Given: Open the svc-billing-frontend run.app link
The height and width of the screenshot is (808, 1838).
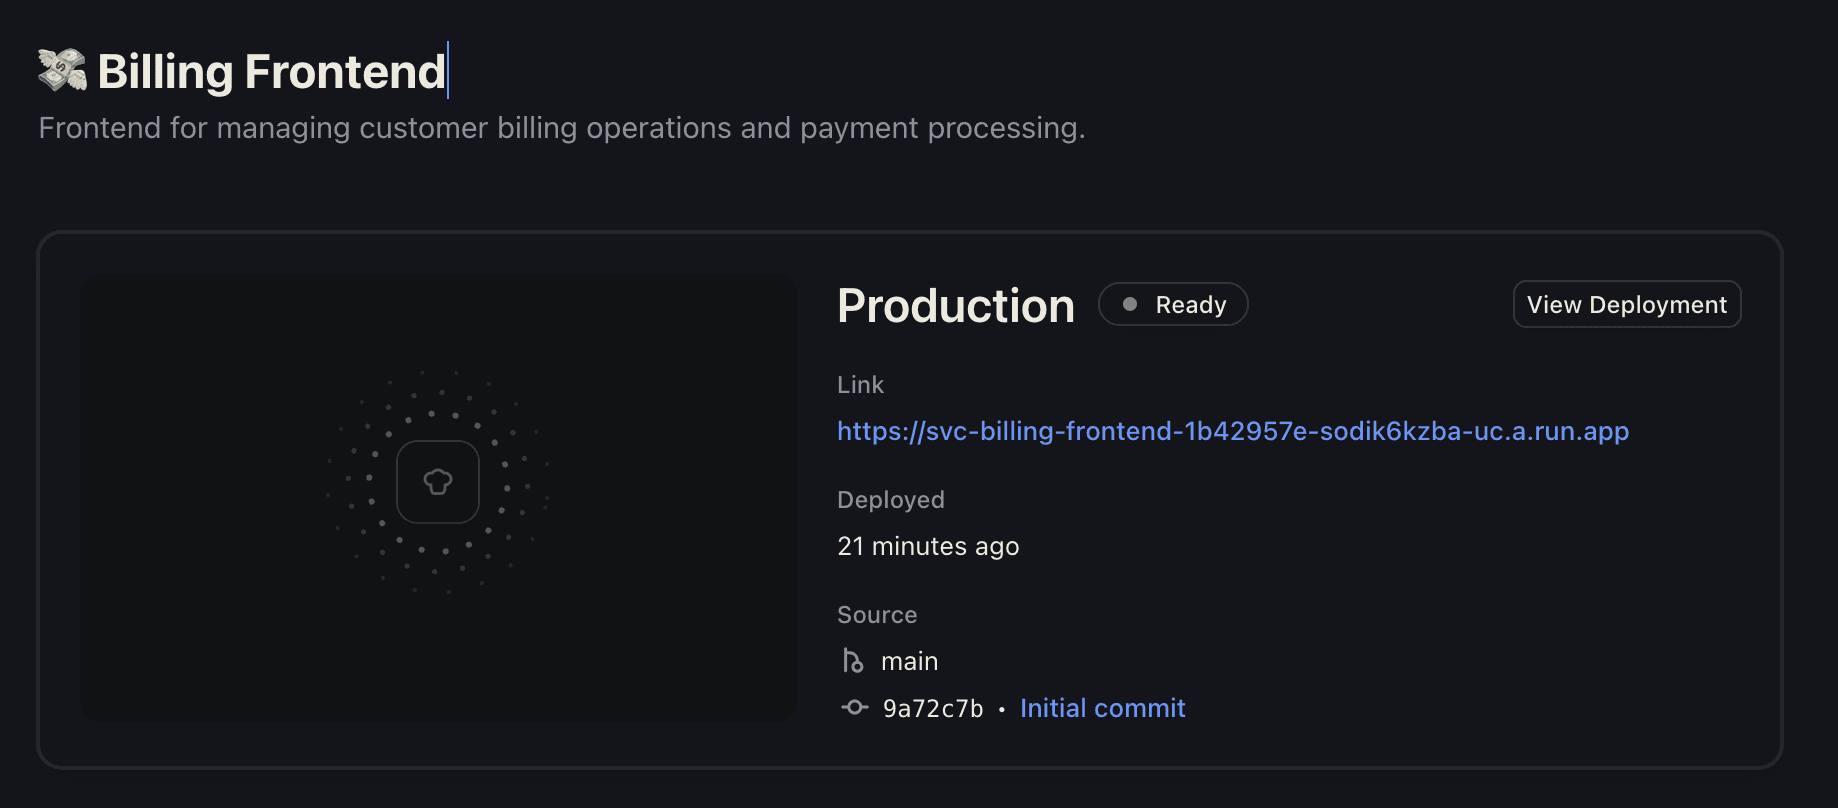Looking at the screenshot, I should coord(1233,431).
